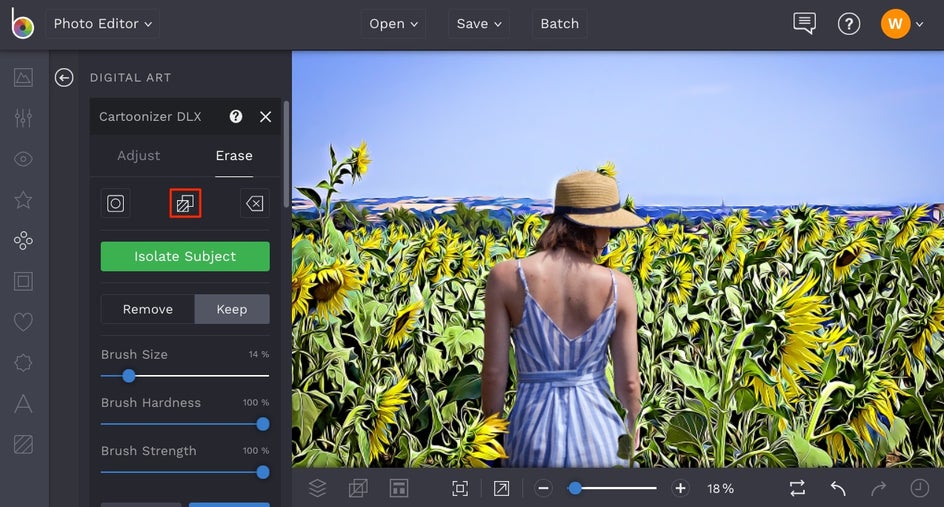This screenshot has height=507, width=944.
Task: Click the orange W account avatar
Action: click(895, 23)
